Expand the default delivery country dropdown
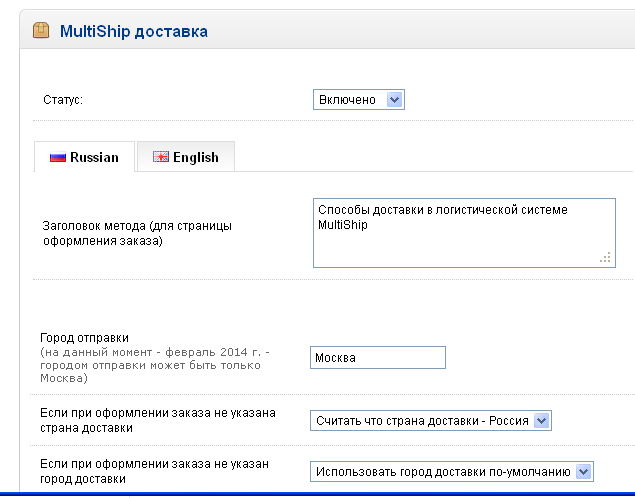The image size is (635, 498). pos(430,420)
